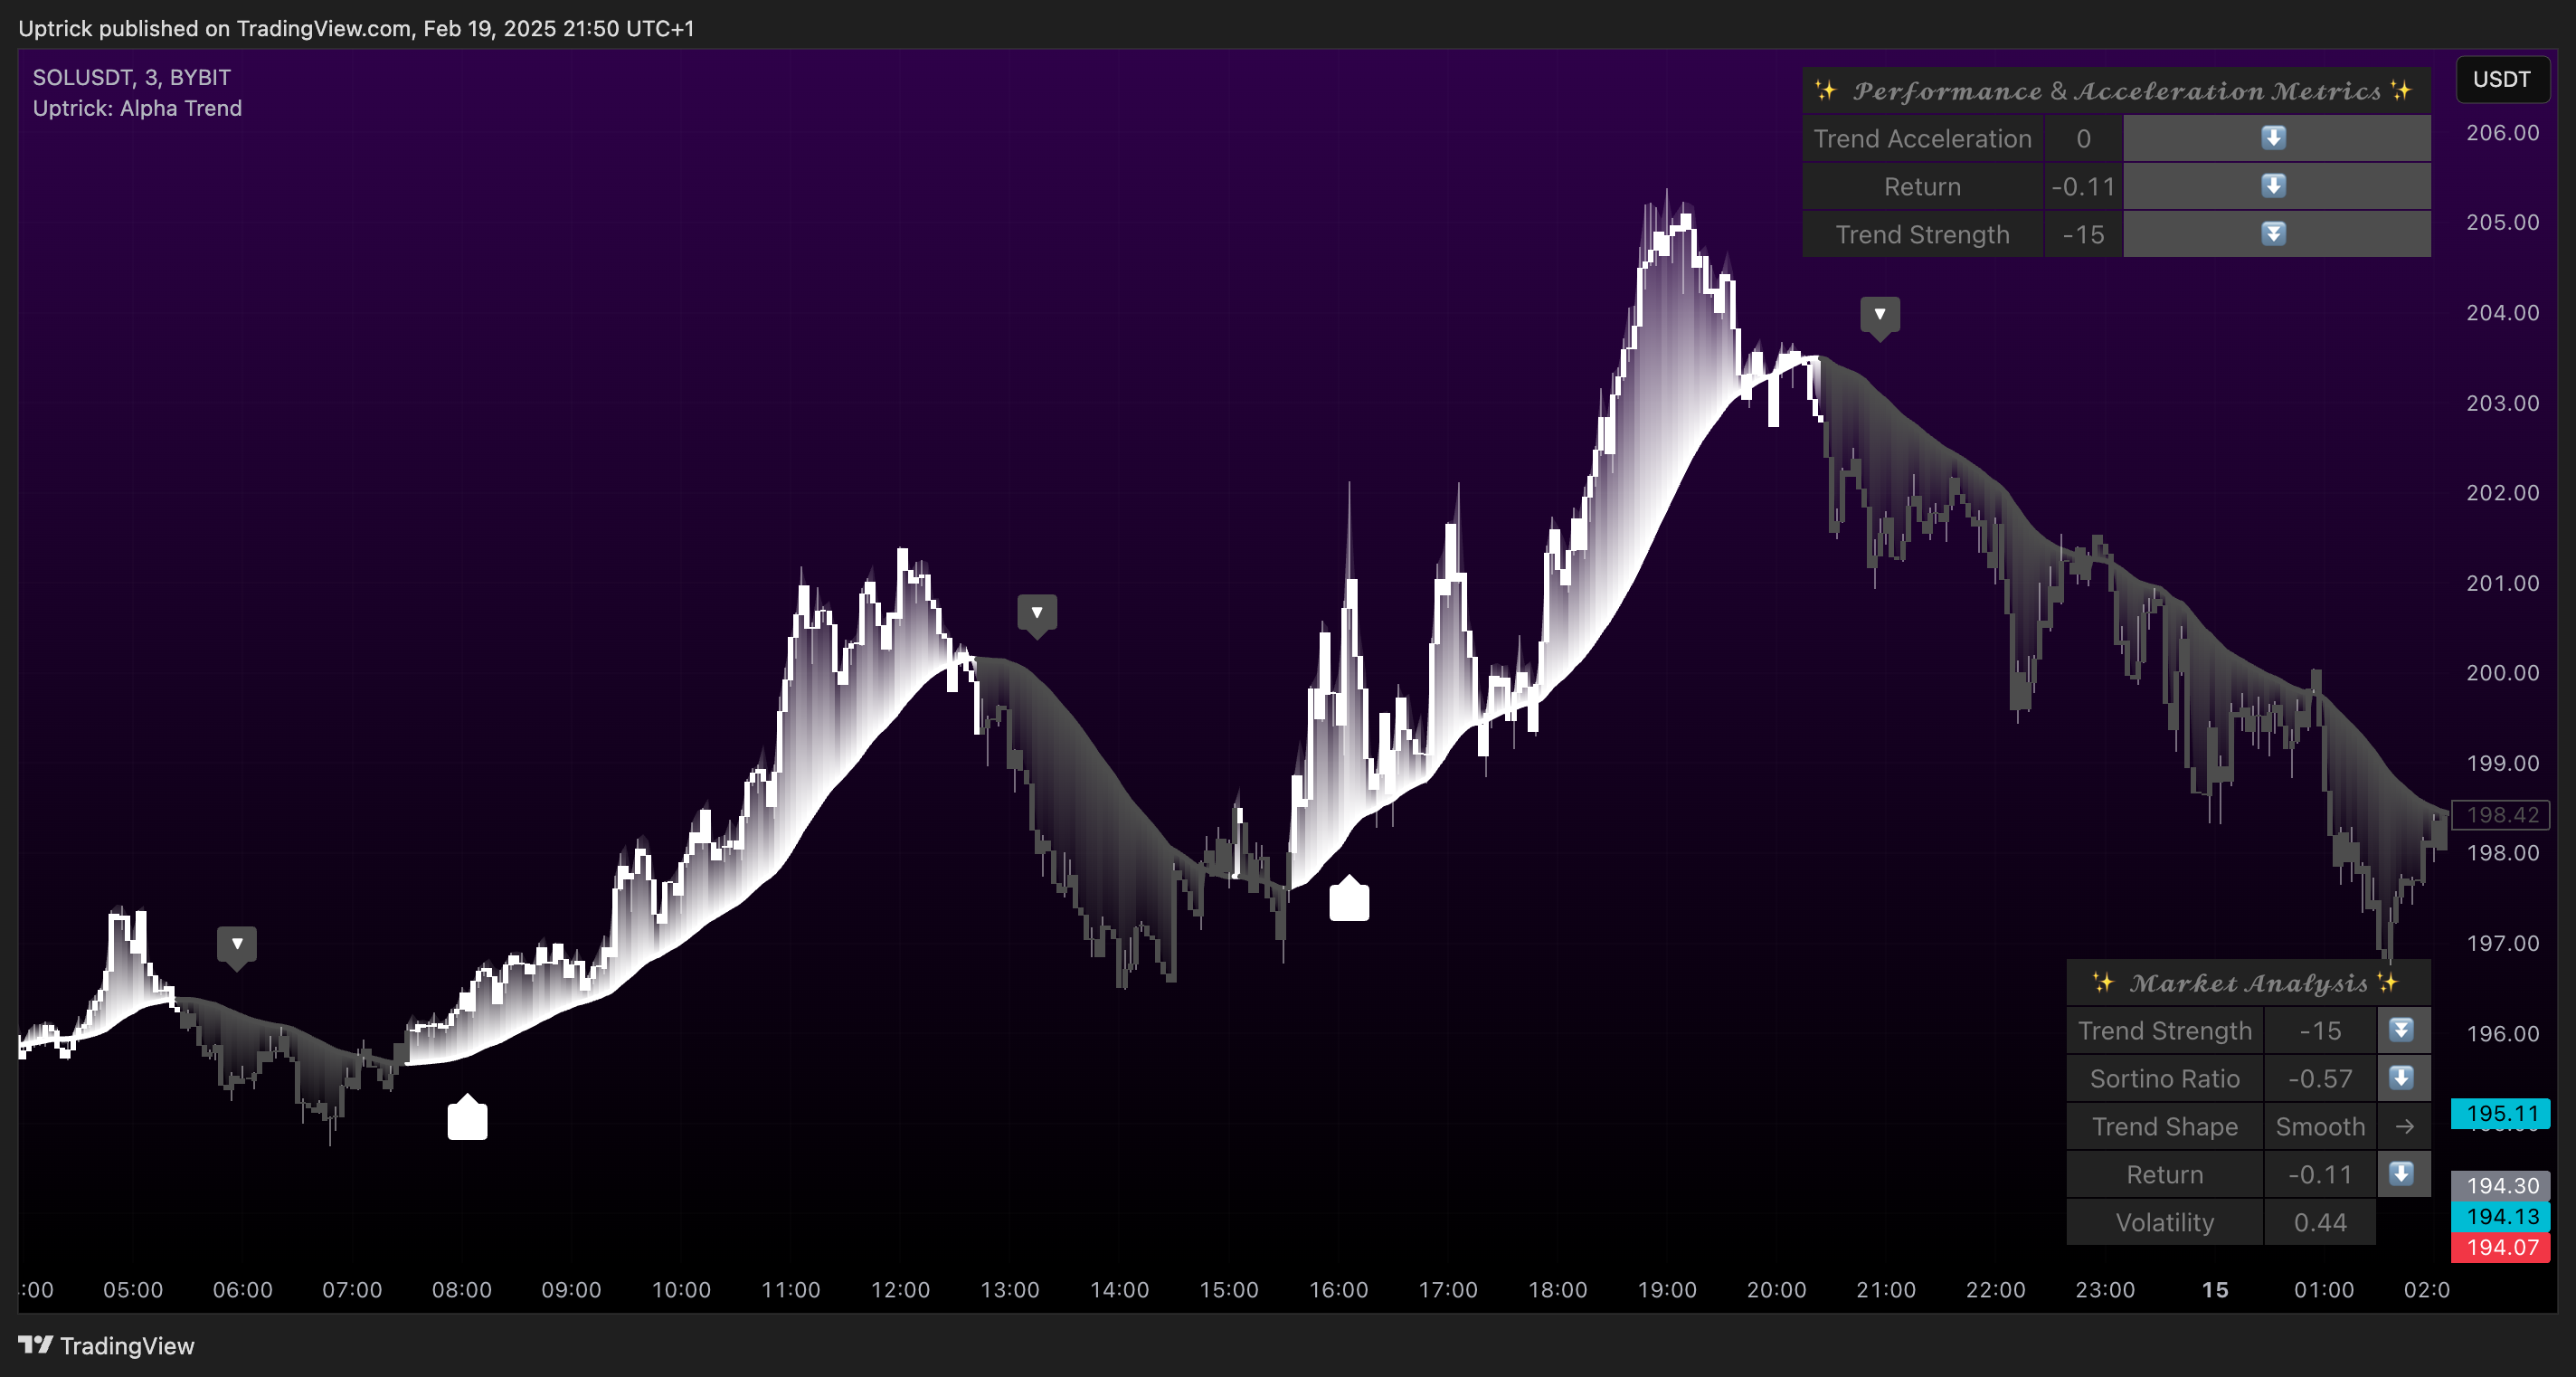Click the Smooth trend shape value
Screen dimensions: 2576x1377
(x=2320, y=1127)
